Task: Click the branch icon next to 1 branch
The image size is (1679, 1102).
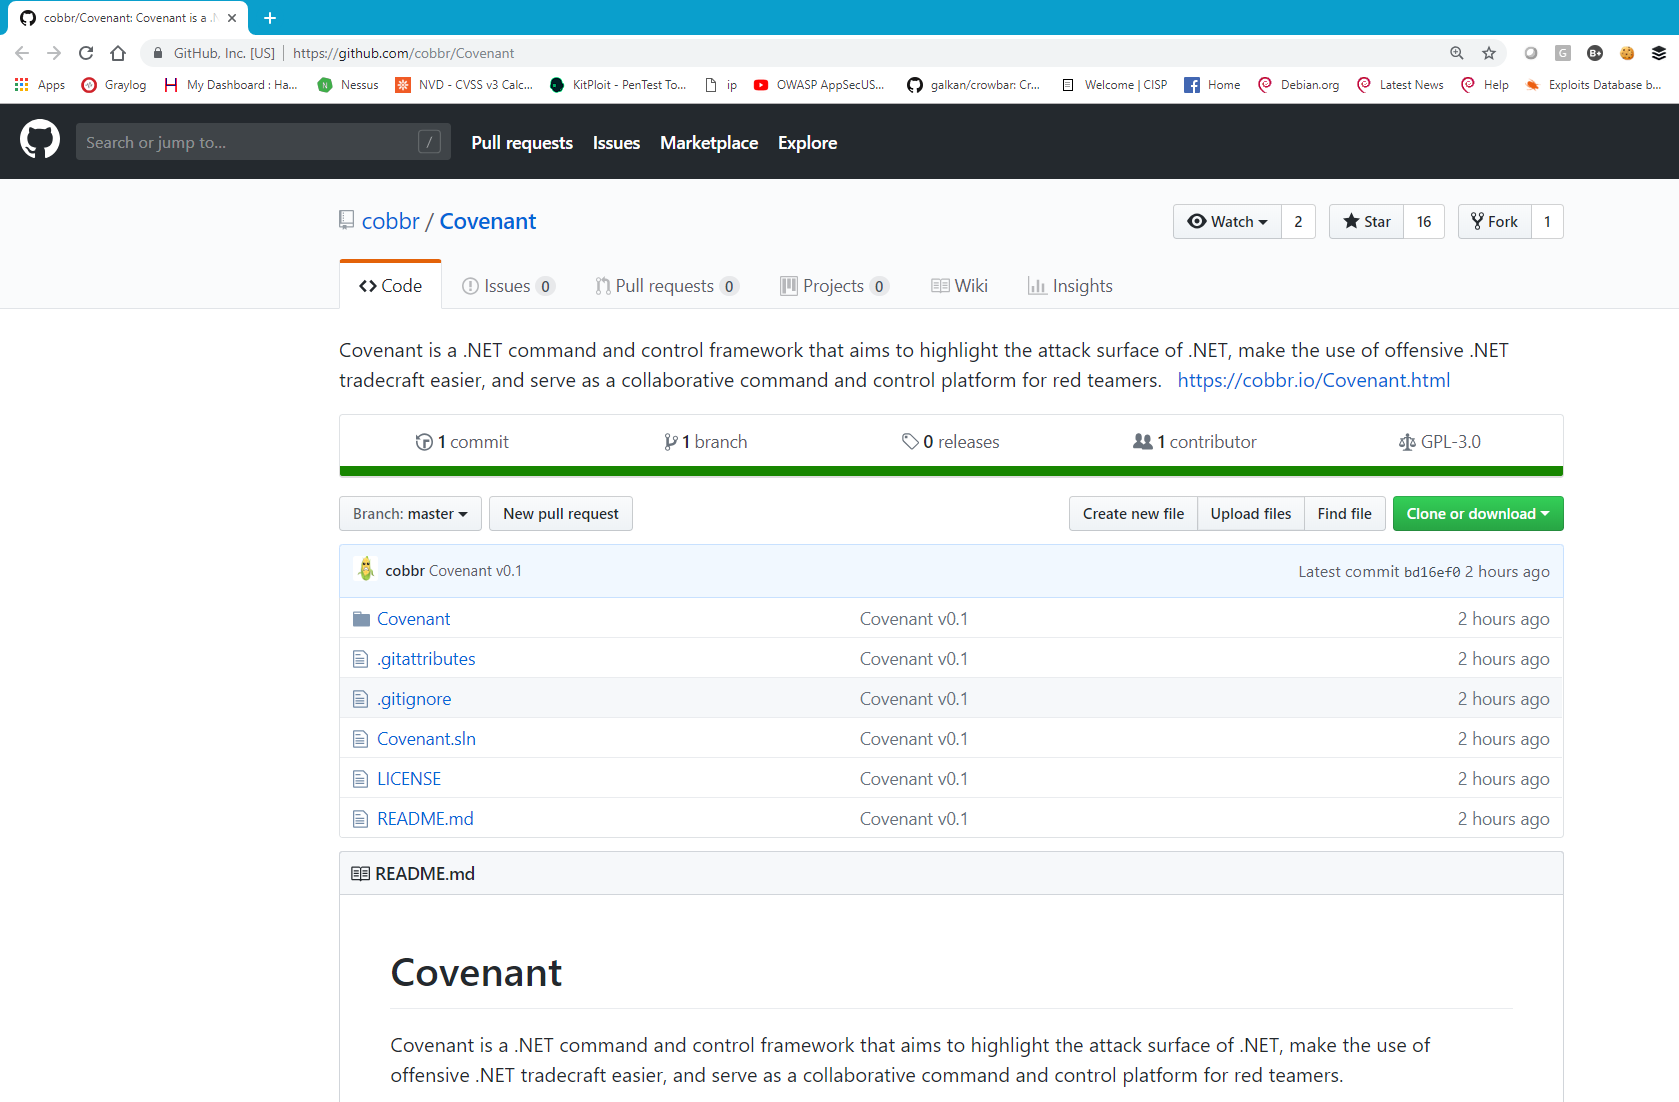Action: coord(672,441)
